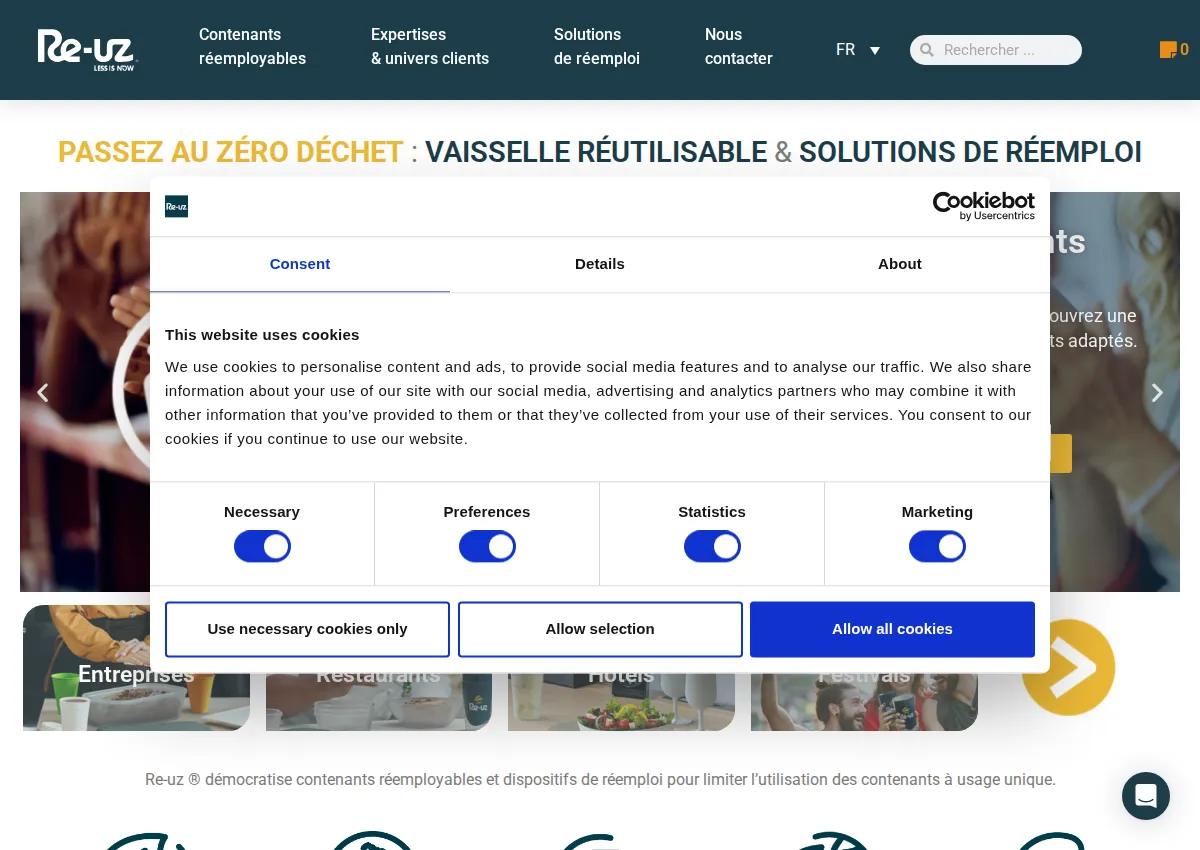Image resolution: width=1200 pixels, height=850 pixels.
Task: Switch to the About tab
Action: click(x=900, y=264)
